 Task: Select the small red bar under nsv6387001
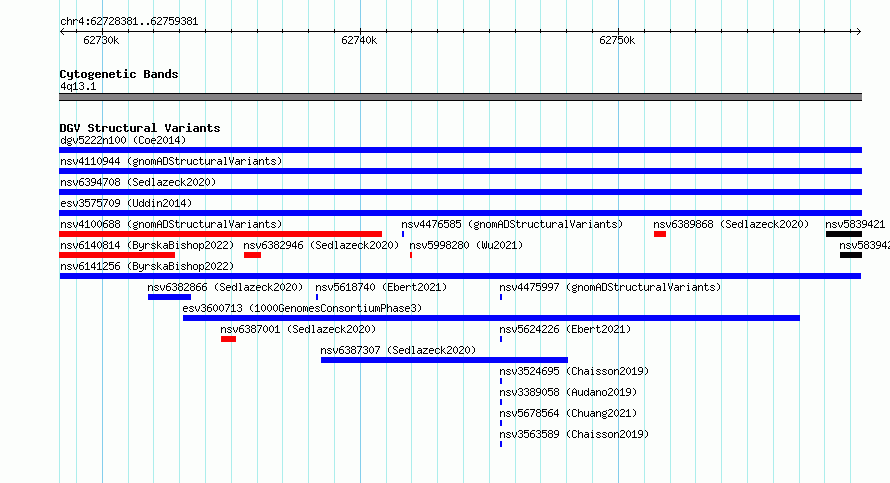[x=228, y=339]
